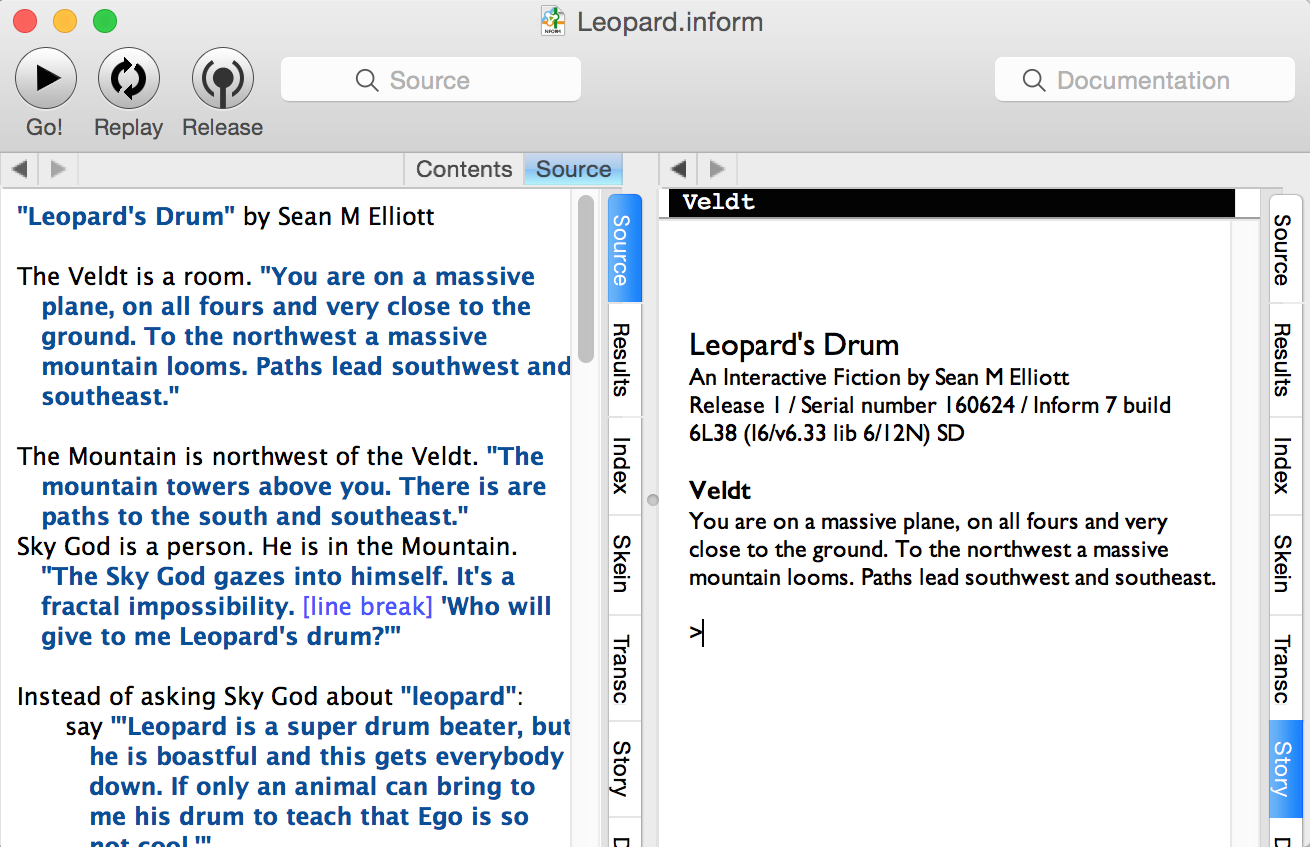
Task: Click the Inform icon in title bar
Action: tap(553, 21)
